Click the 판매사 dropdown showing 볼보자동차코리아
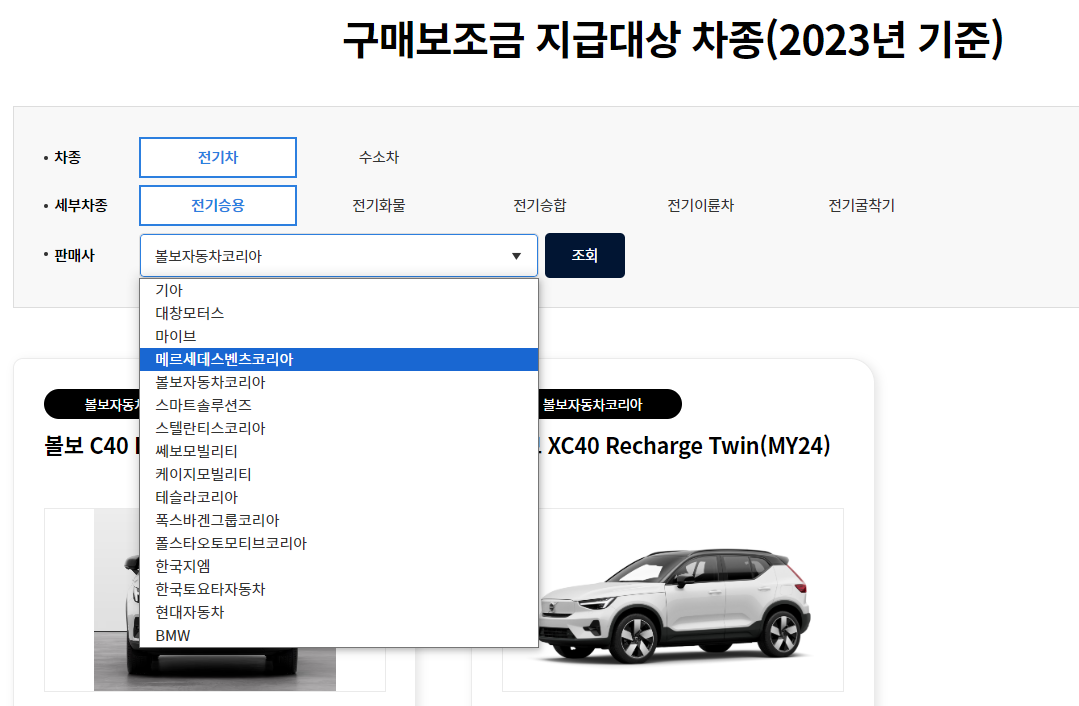 tap(339, 255)
